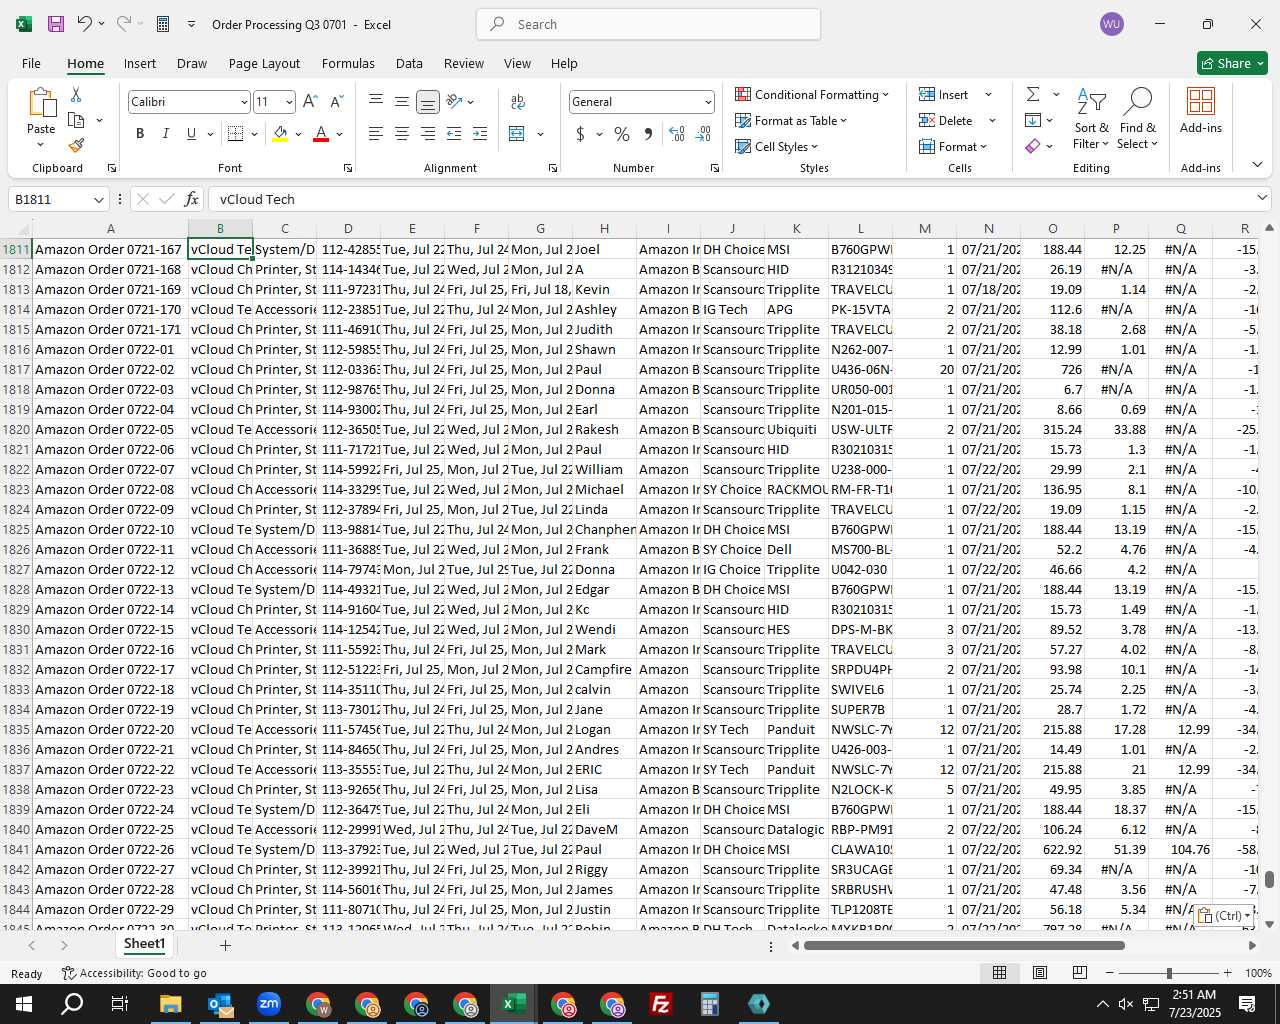The image size is (1280, 1024).
Task: Toggle Underline formatting
Action: click(191, 134)
